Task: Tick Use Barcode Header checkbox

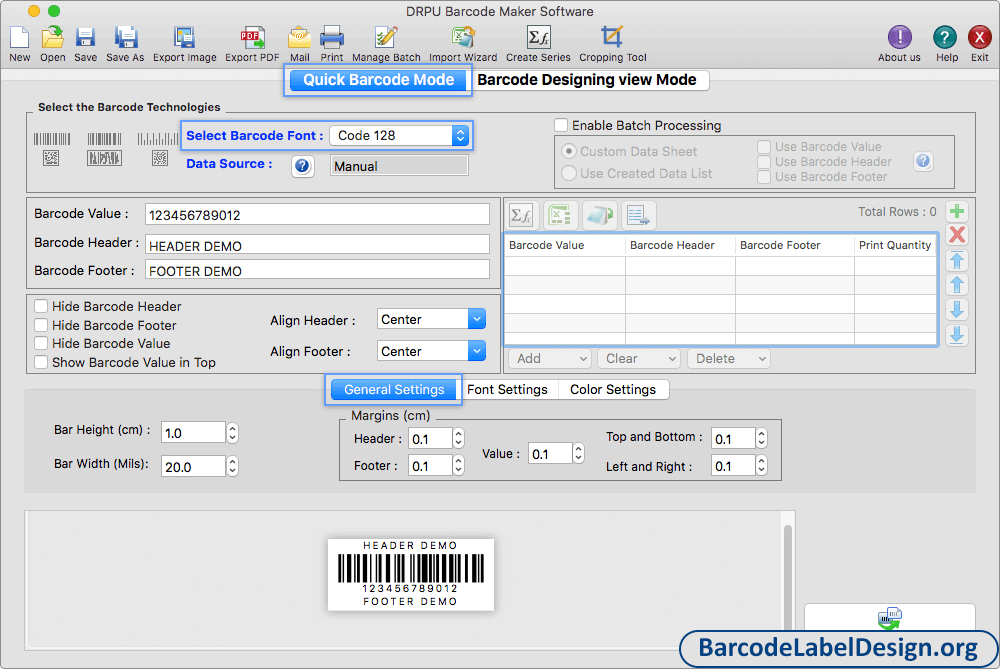Action: click(763, 161)
